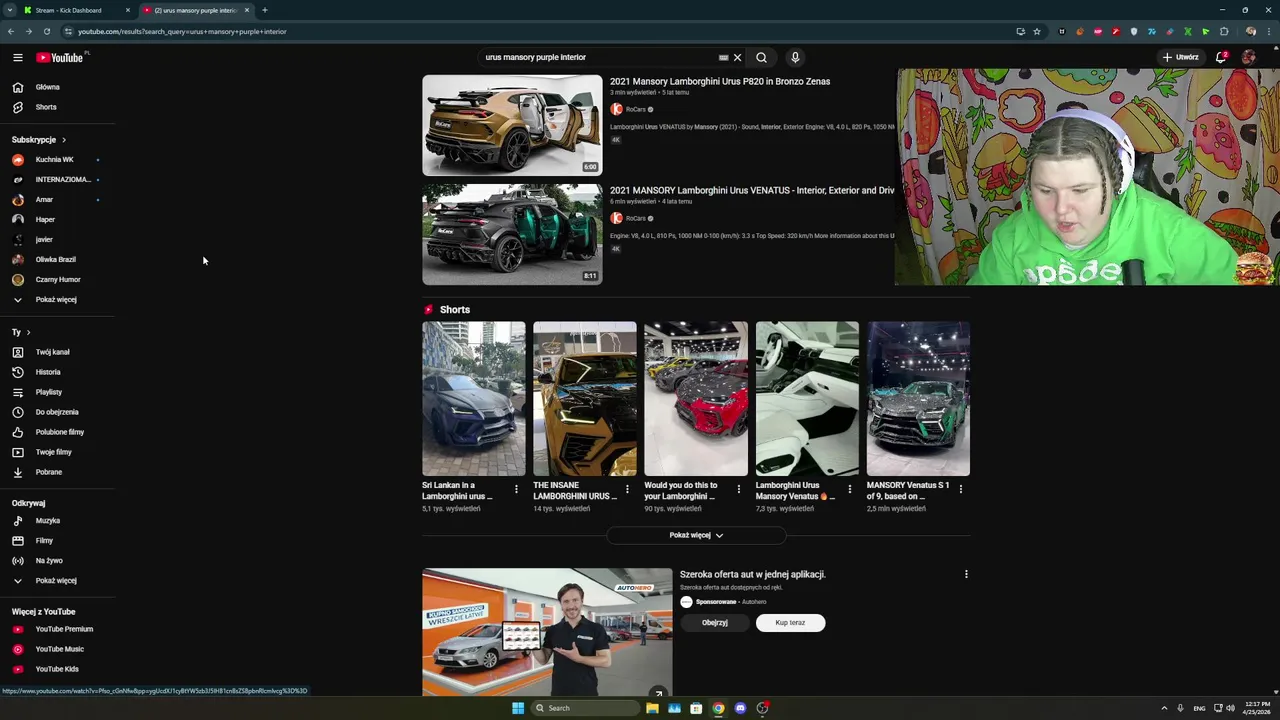
Task: Open the Windows Start menu
Action: pos(518,708)
